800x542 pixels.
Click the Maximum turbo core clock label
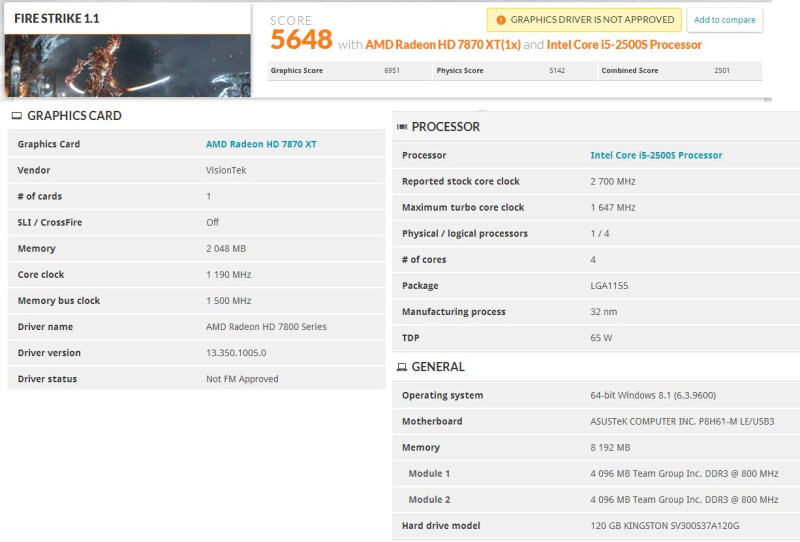pyautogui.click(x=463, y=207)
